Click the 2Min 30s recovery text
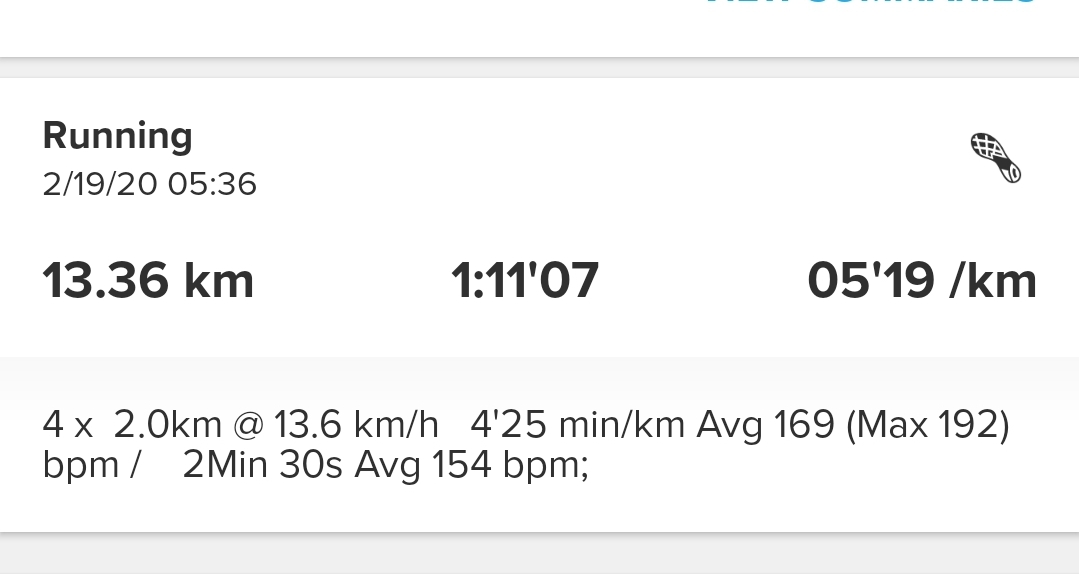This screenshot has height=581, width=1079. 262,465
